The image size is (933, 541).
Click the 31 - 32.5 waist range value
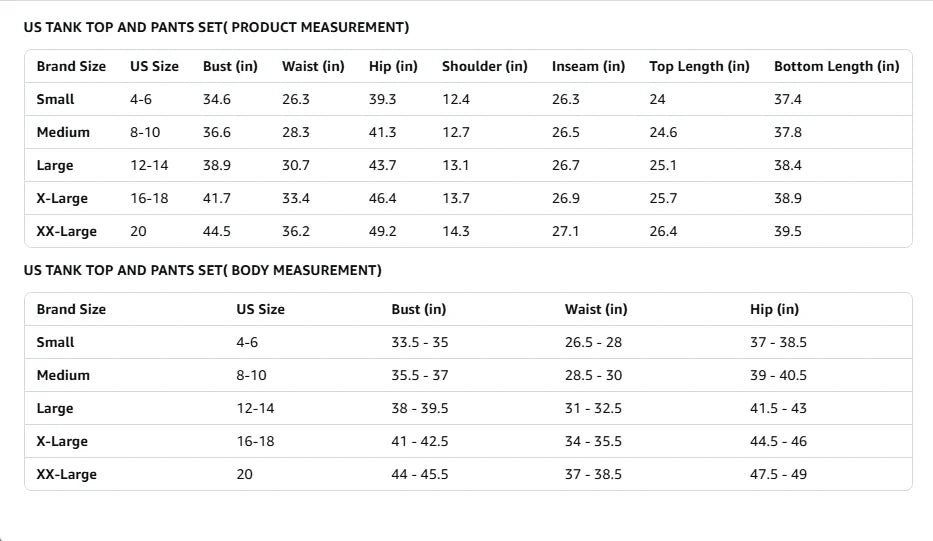coord(593,408)
